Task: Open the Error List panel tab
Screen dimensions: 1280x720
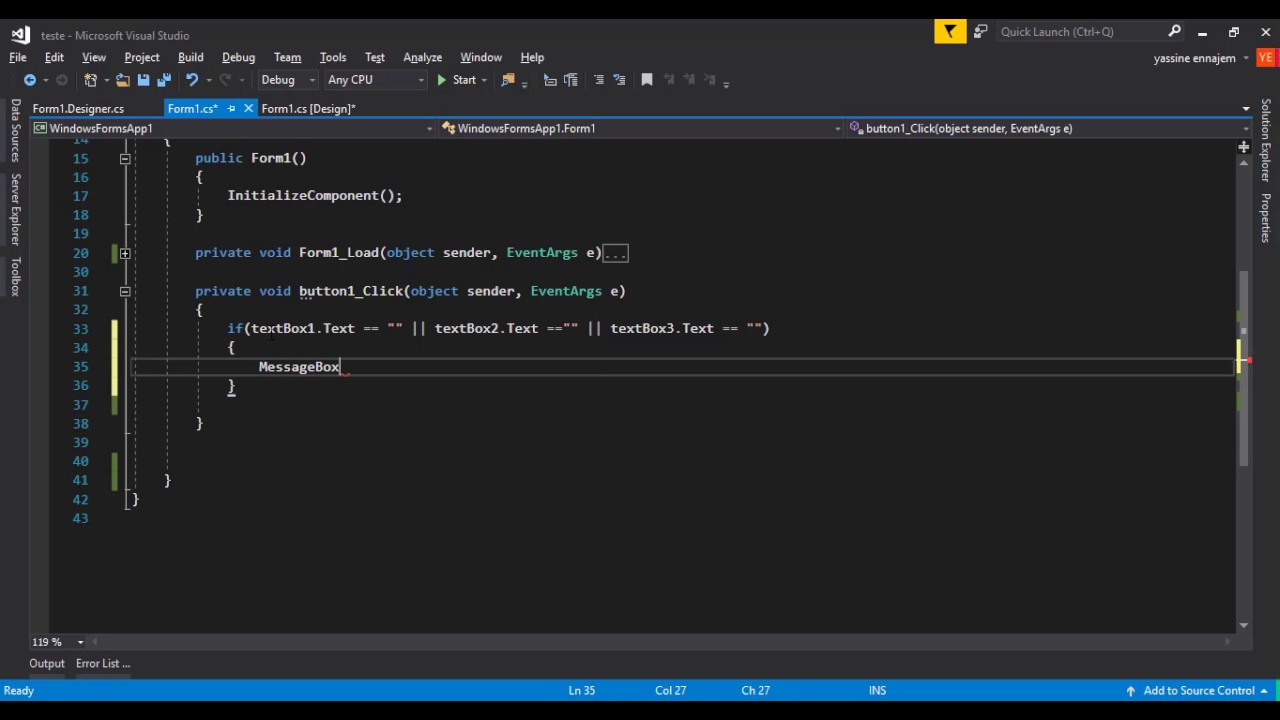Action: [x=103, y=663]
